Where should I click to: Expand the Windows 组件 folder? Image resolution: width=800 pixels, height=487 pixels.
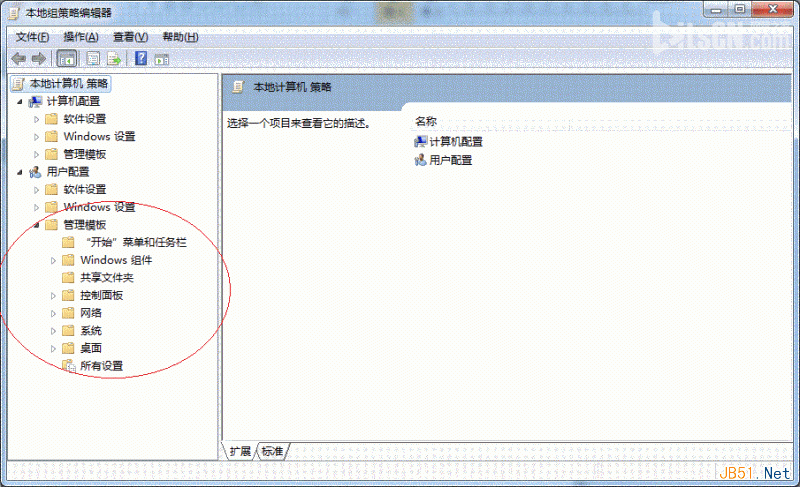[53, 261]
